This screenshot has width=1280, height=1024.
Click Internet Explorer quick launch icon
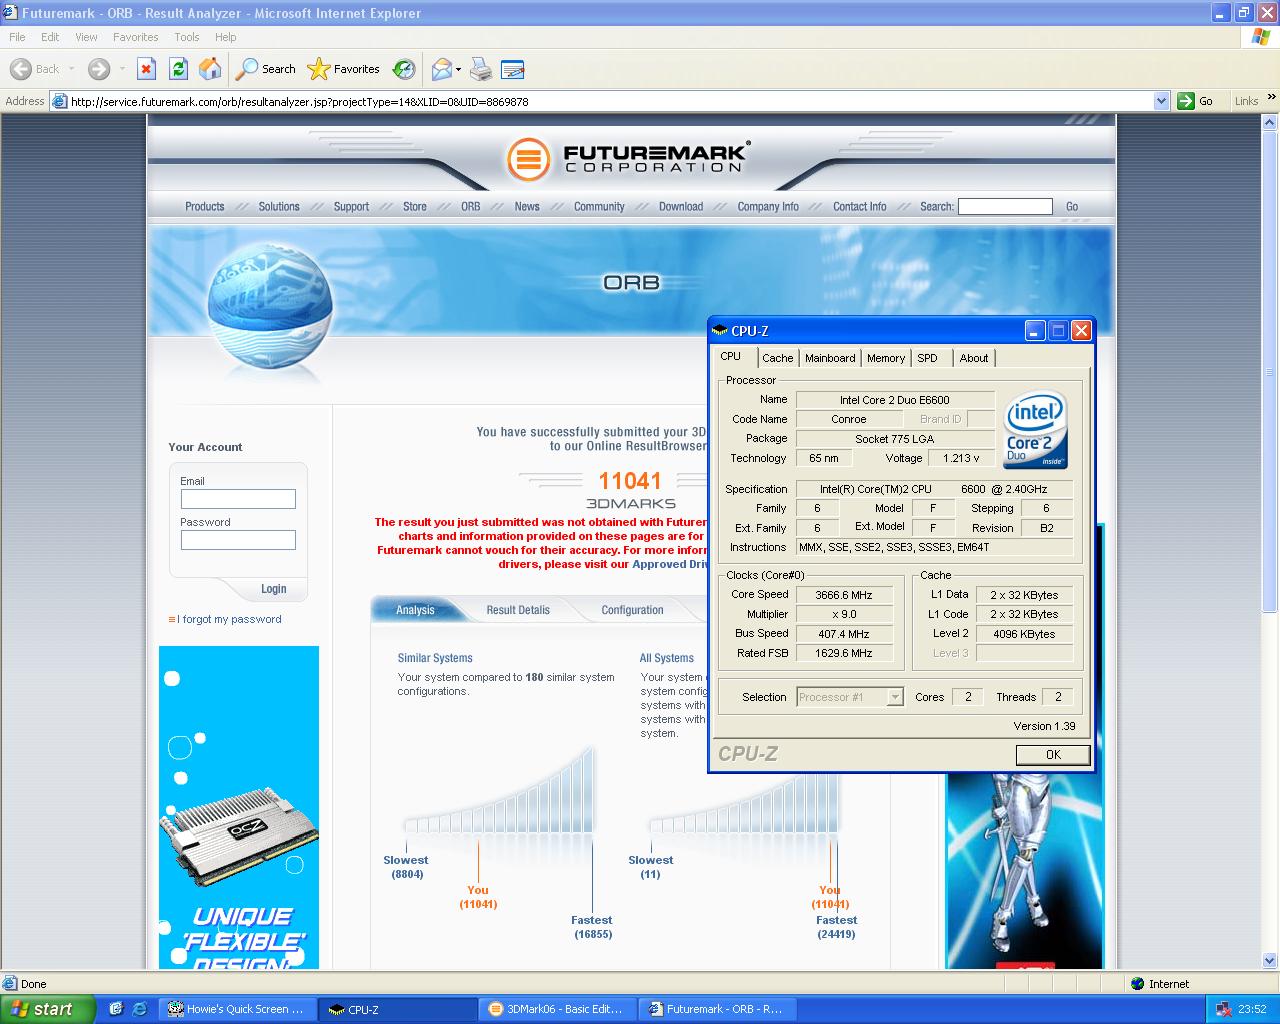(139, 1009)
